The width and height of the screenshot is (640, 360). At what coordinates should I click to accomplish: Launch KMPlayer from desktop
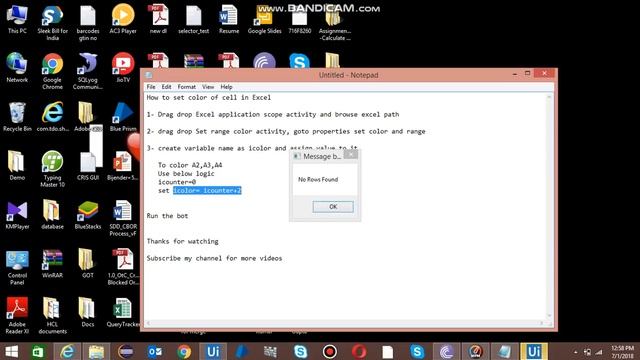tap(17, 215)
